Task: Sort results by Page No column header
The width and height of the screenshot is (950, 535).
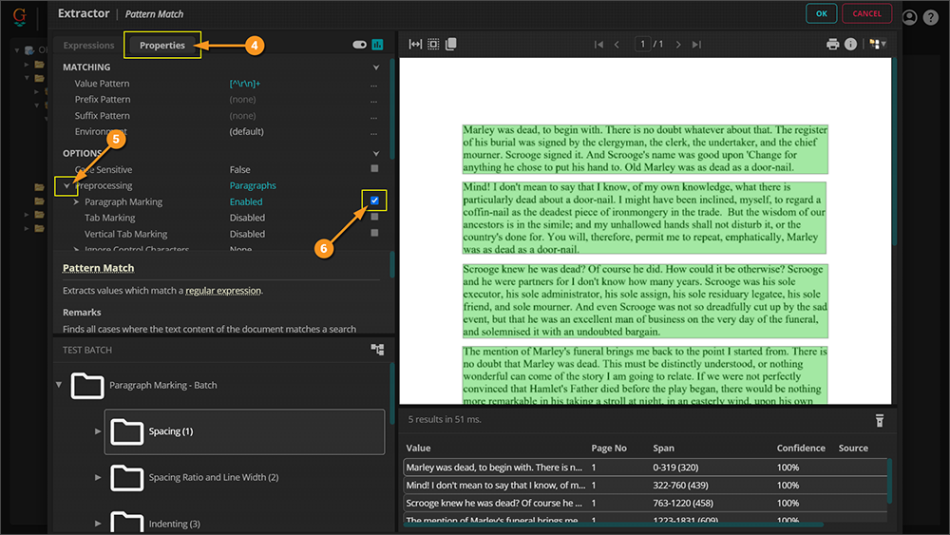Action: (x=609, y=448)
